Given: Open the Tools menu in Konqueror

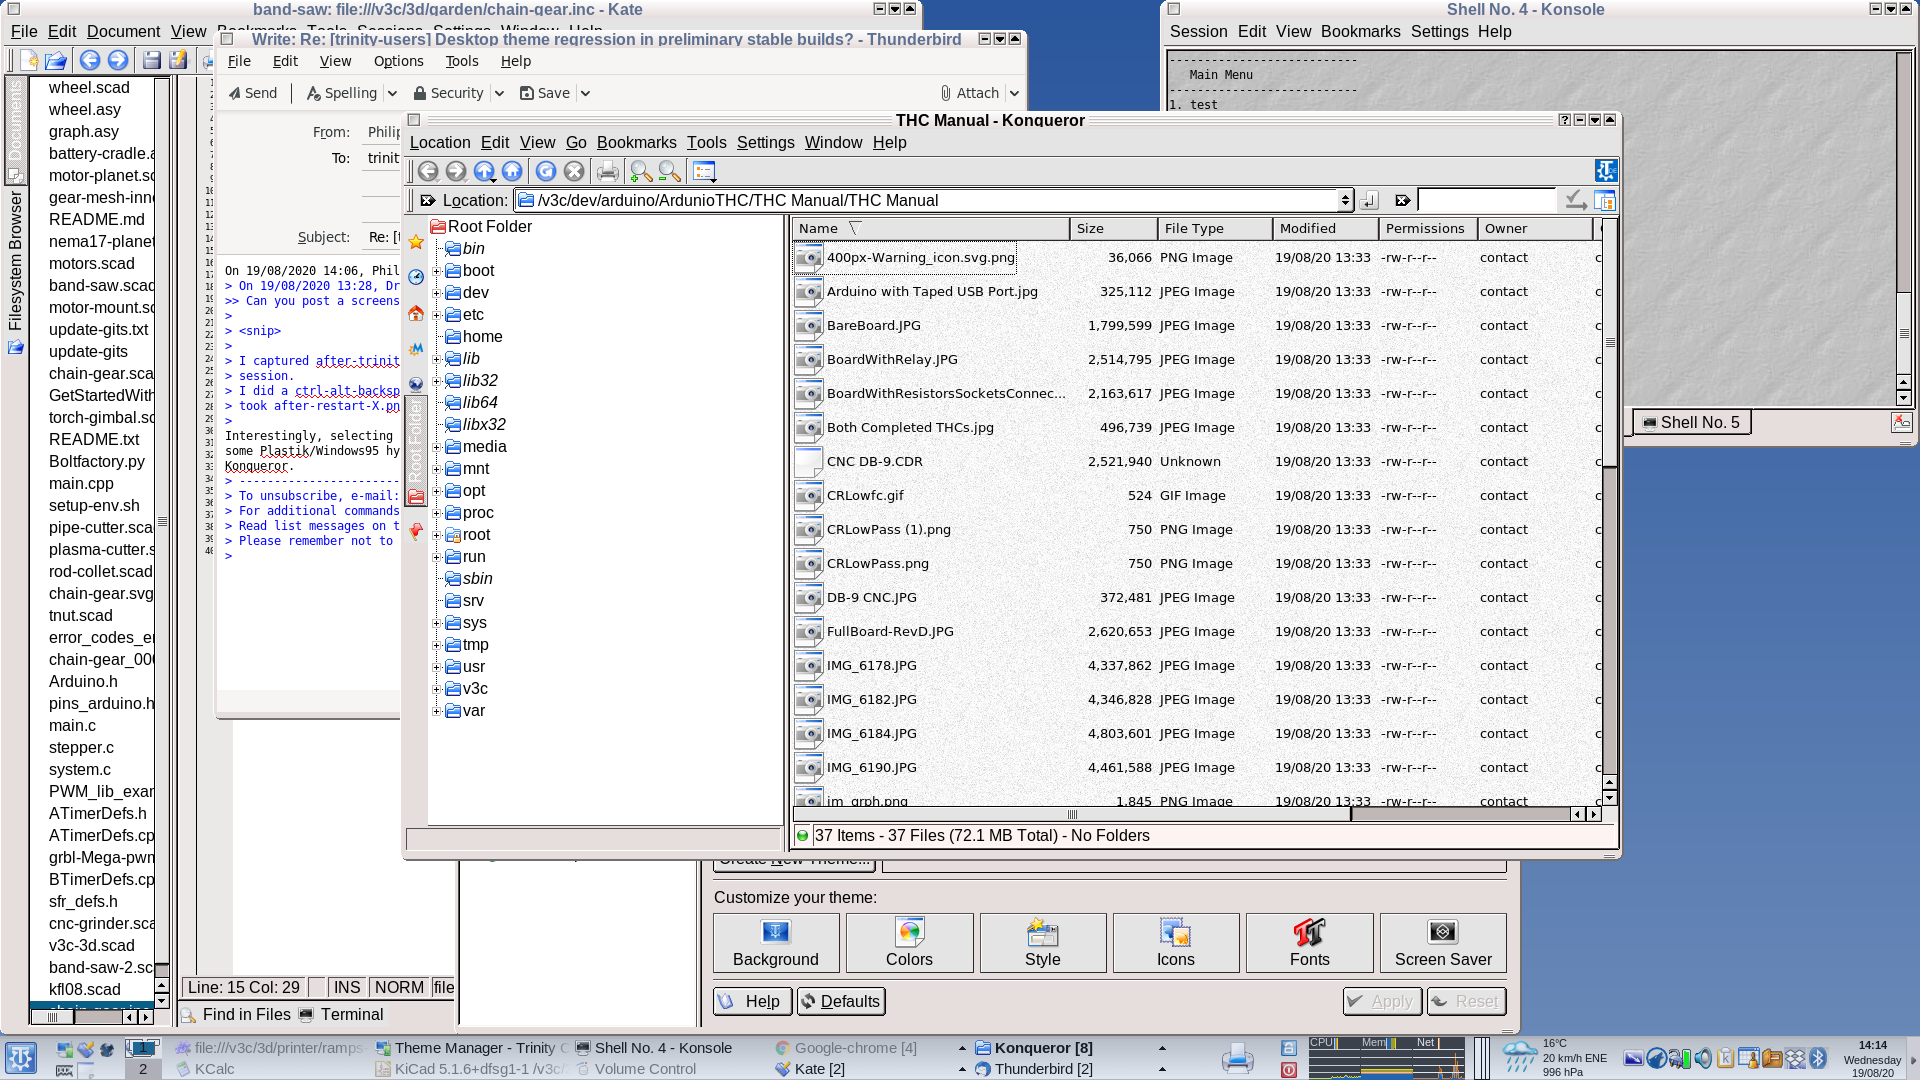Looking at the screenshot, I should click(706, 142).
